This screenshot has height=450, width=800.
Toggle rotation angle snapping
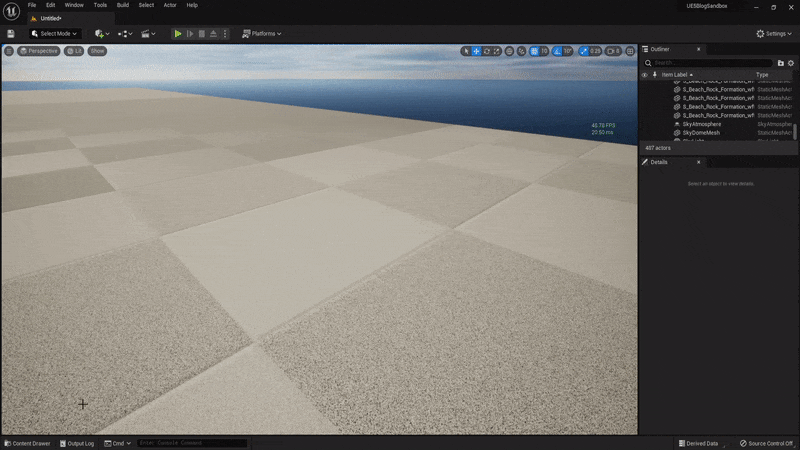coord(557,51)
